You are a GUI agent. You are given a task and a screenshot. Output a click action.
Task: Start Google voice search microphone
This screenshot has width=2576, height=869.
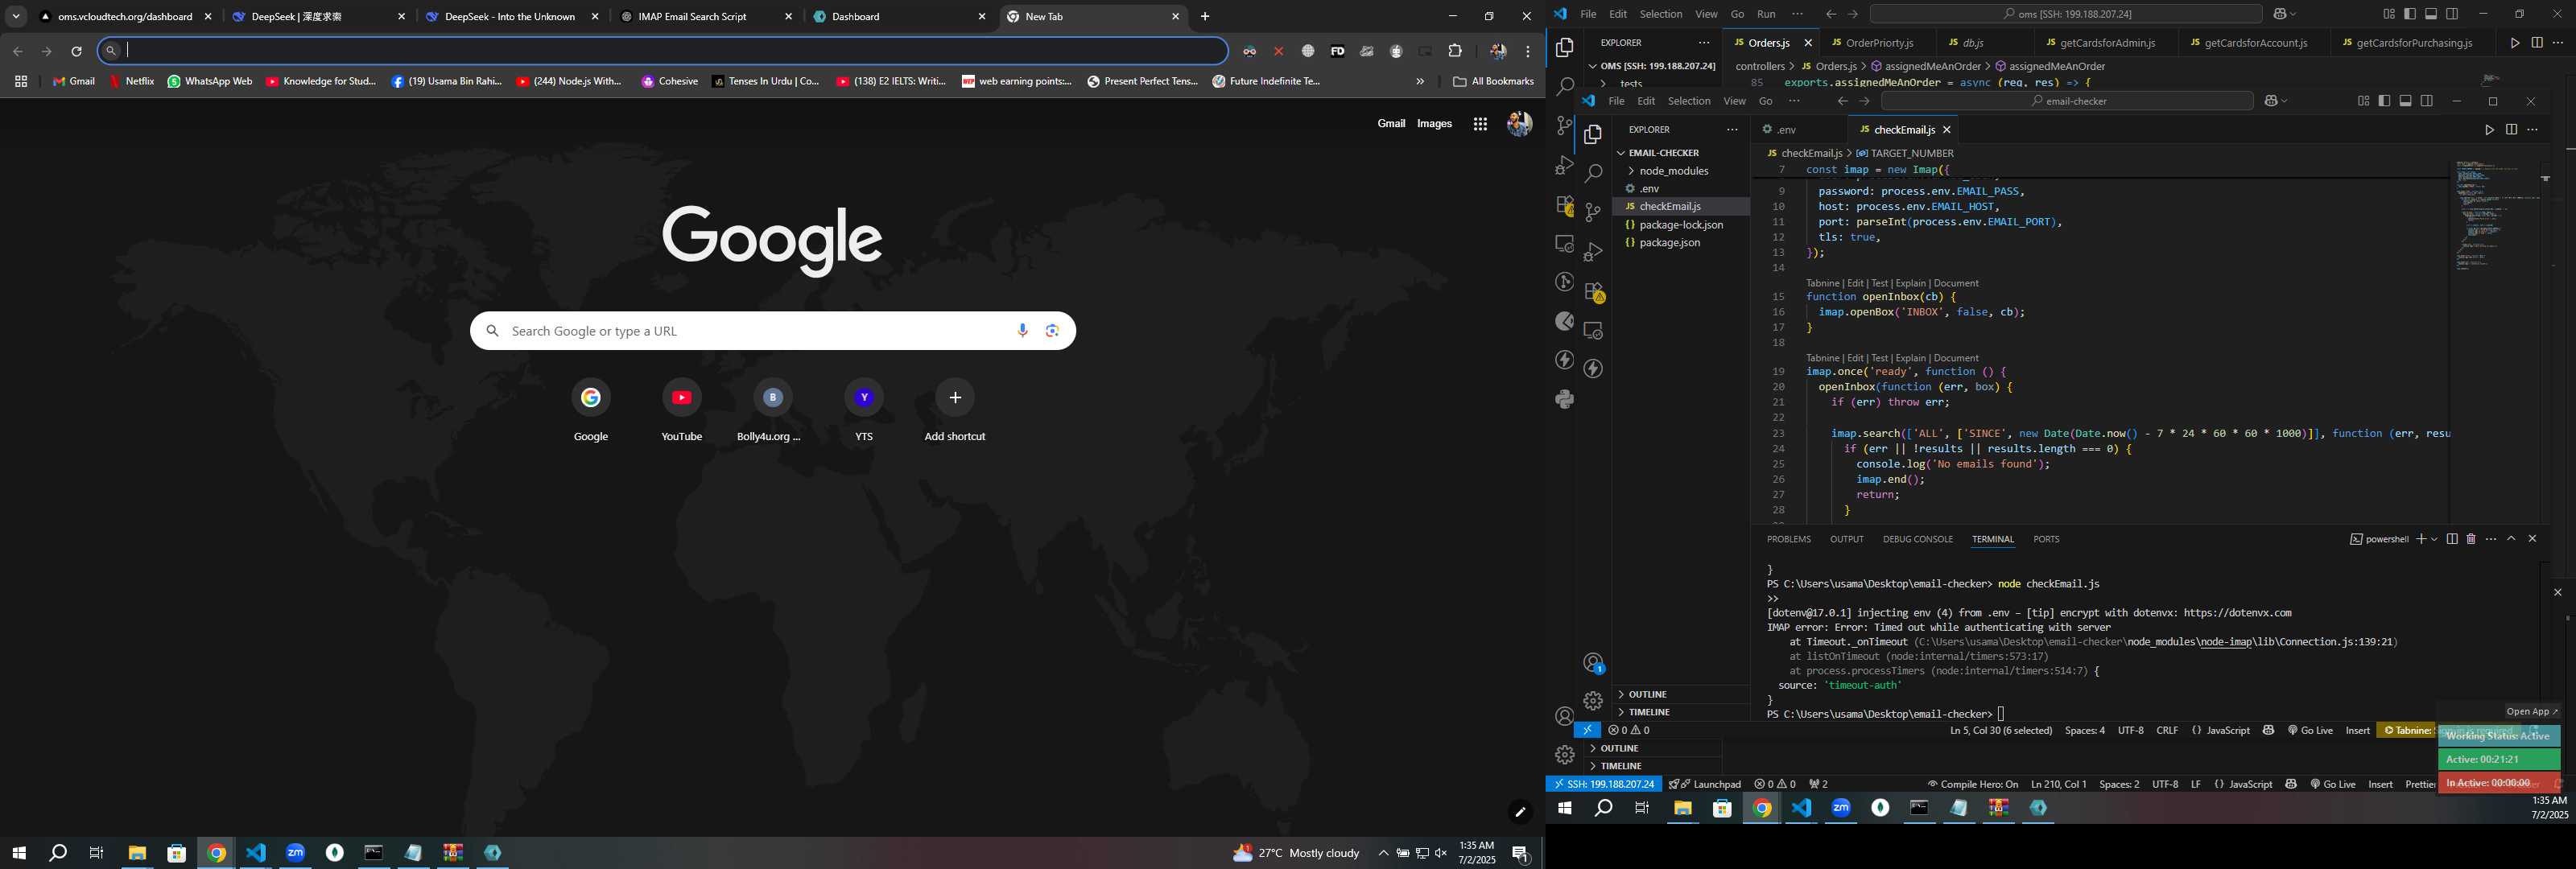(x=1022, y=331)
